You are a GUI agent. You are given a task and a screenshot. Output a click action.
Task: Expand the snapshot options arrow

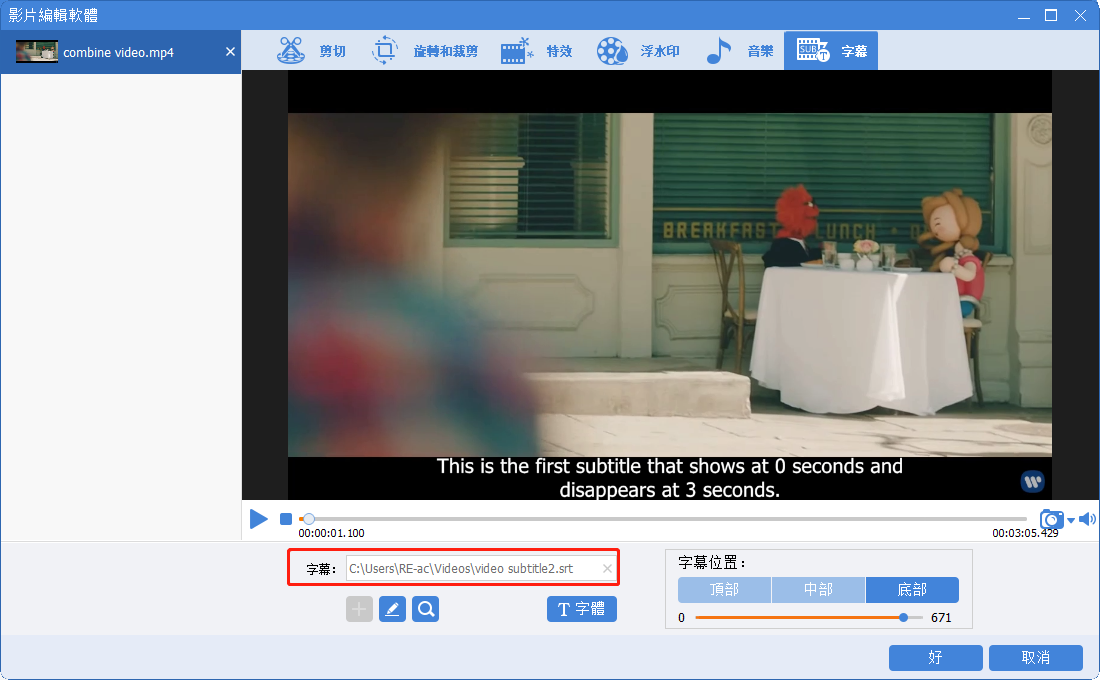1071,521
